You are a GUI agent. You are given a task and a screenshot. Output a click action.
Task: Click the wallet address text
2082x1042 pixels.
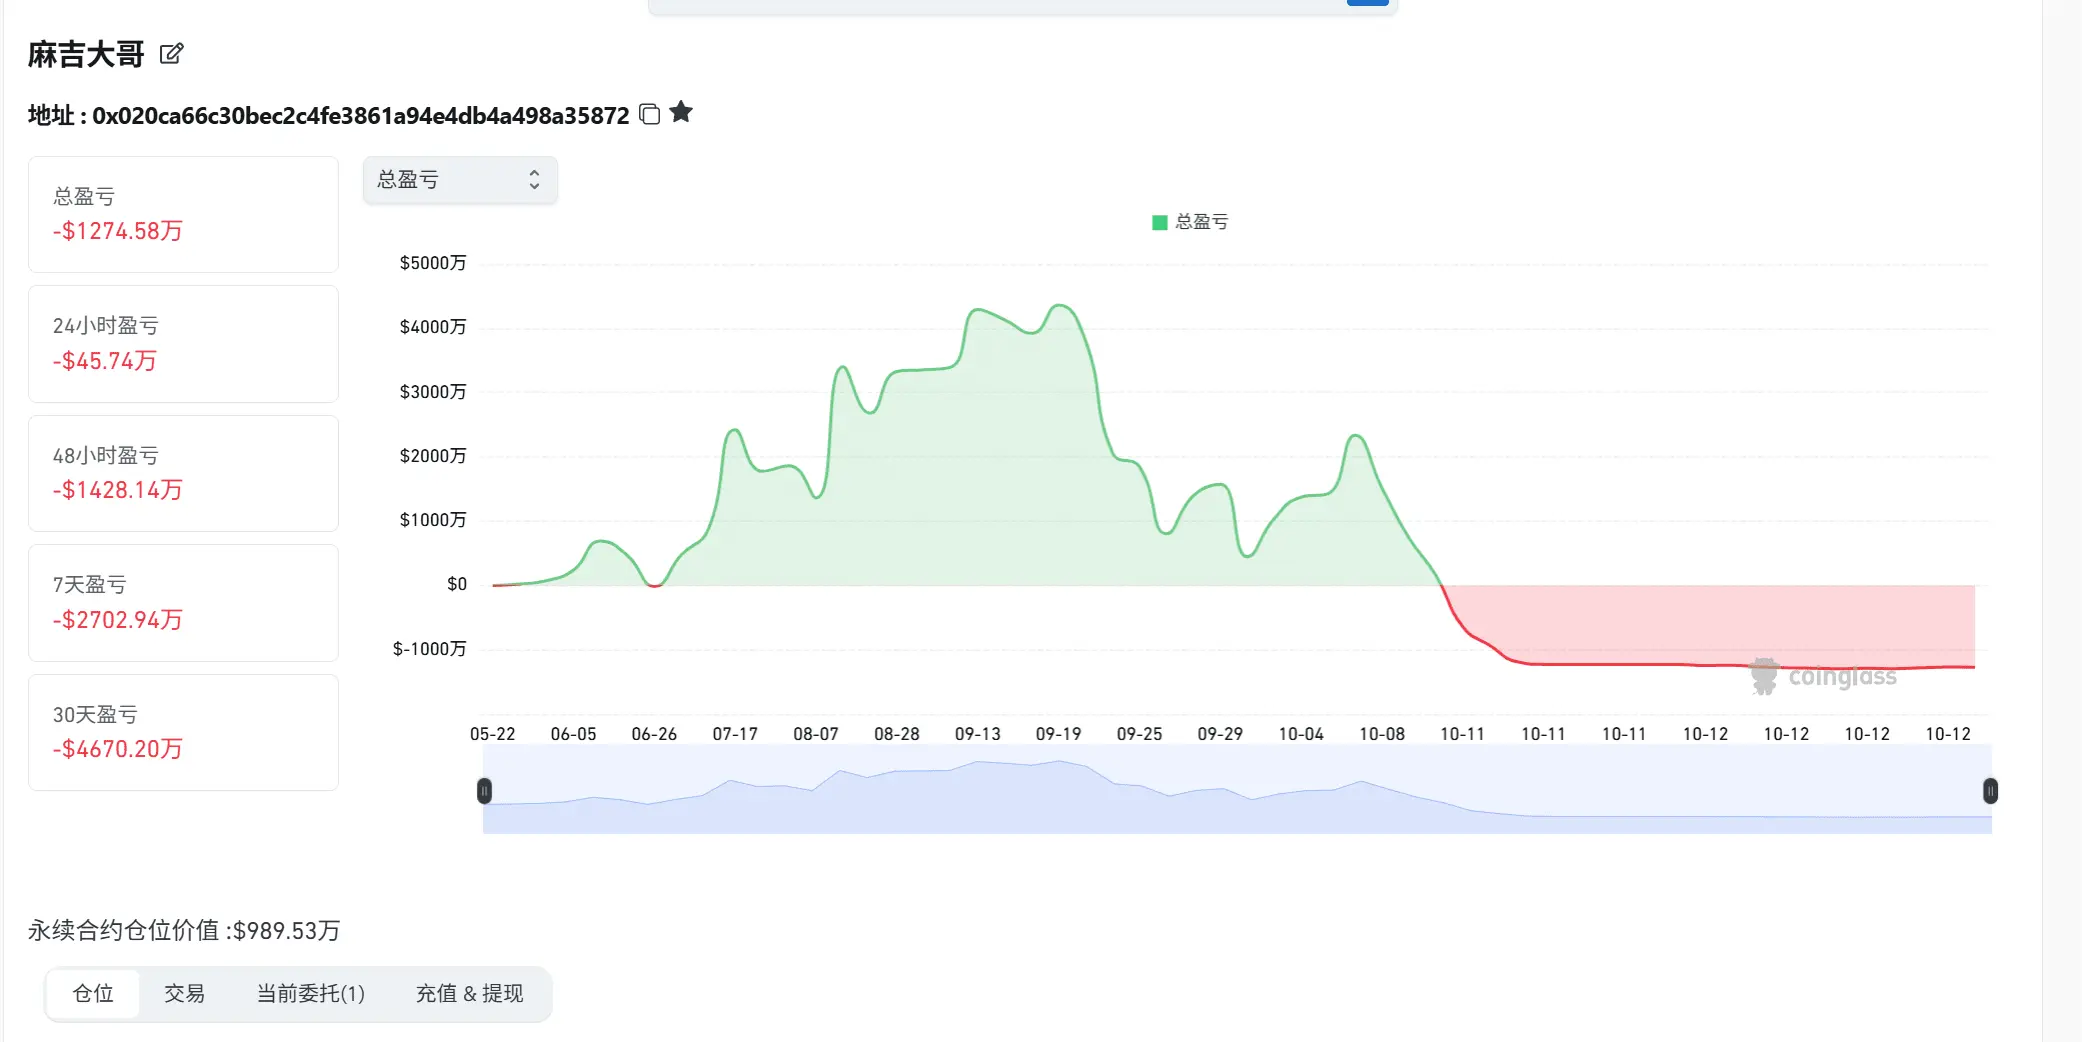pyautogui.click(x=361, y=116)
